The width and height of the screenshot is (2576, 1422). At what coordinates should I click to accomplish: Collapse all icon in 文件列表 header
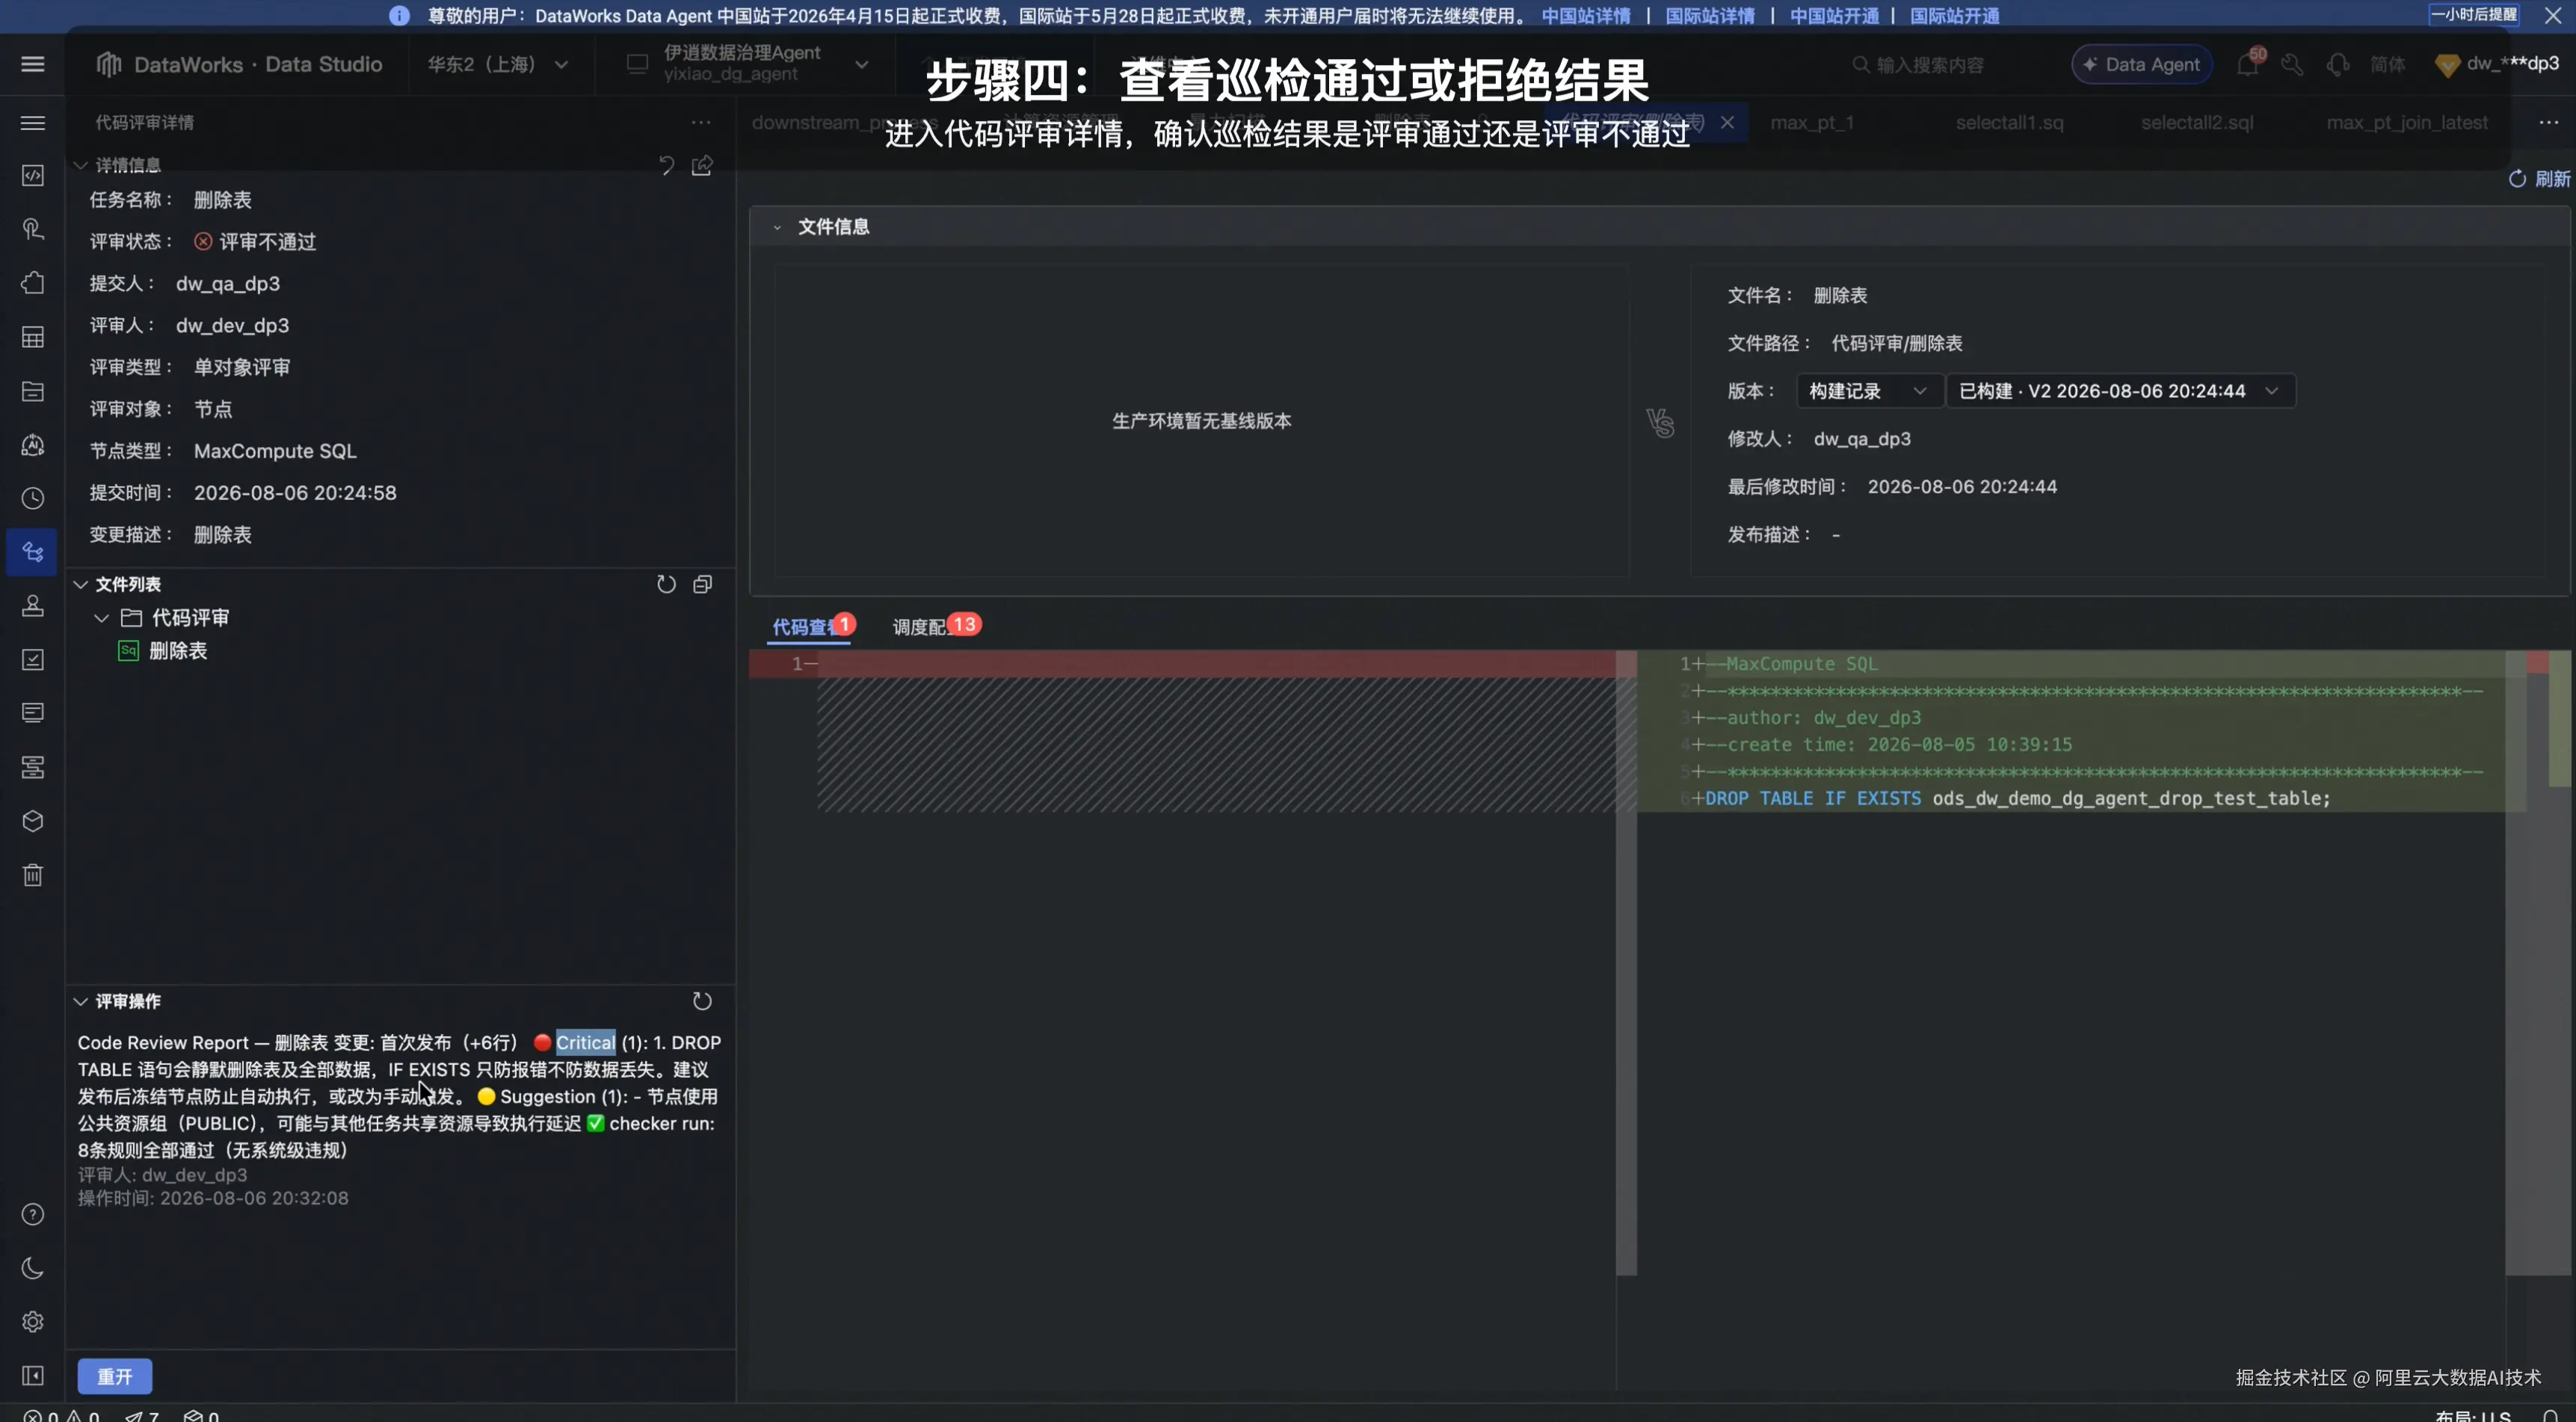[x=703, y=584]
